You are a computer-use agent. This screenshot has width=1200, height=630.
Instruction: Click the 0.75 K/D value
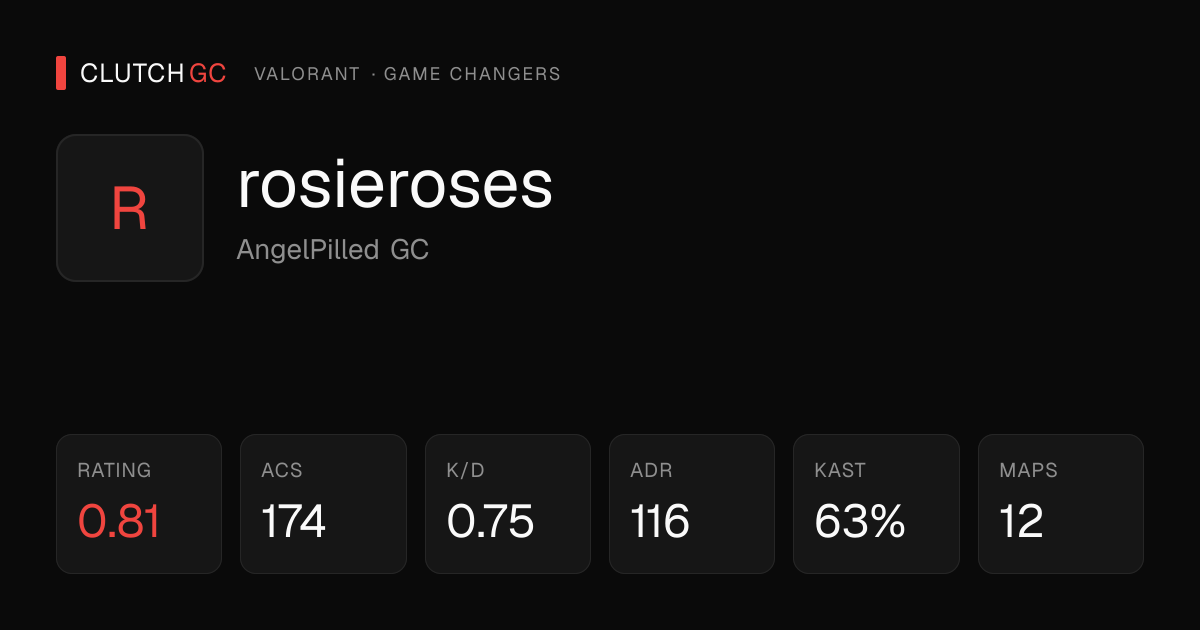490,521
